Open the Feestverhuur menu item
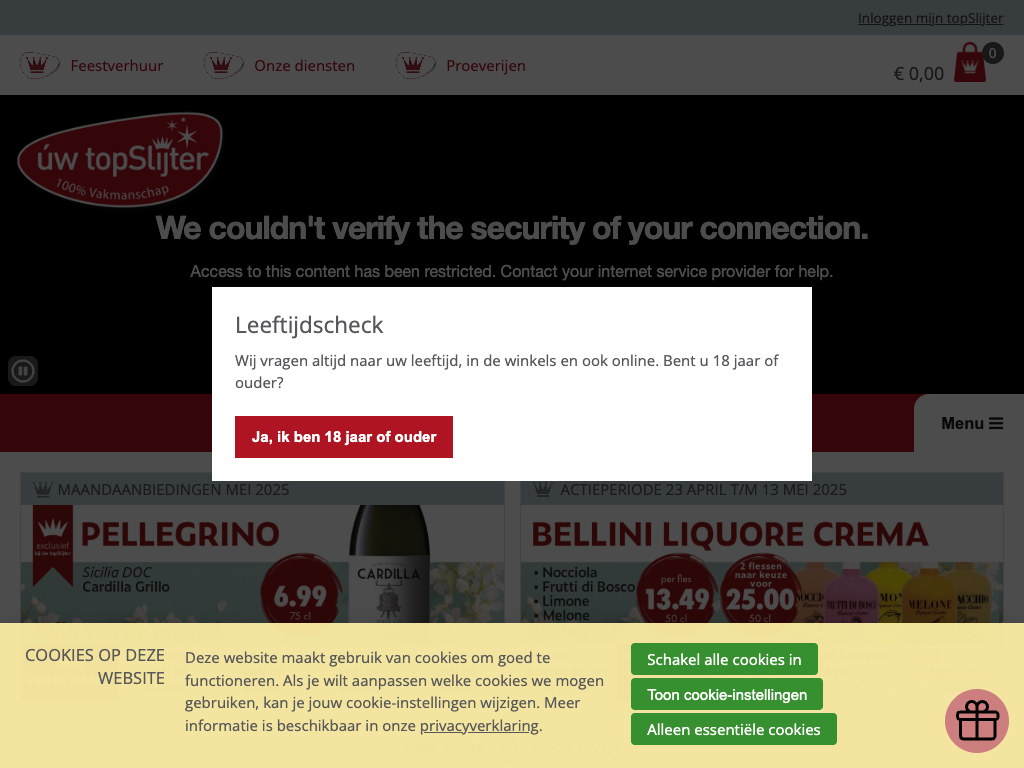Image resolution: width=1024 pixels, height=768 pixels. pyautogui.click(x=117, y=65)
